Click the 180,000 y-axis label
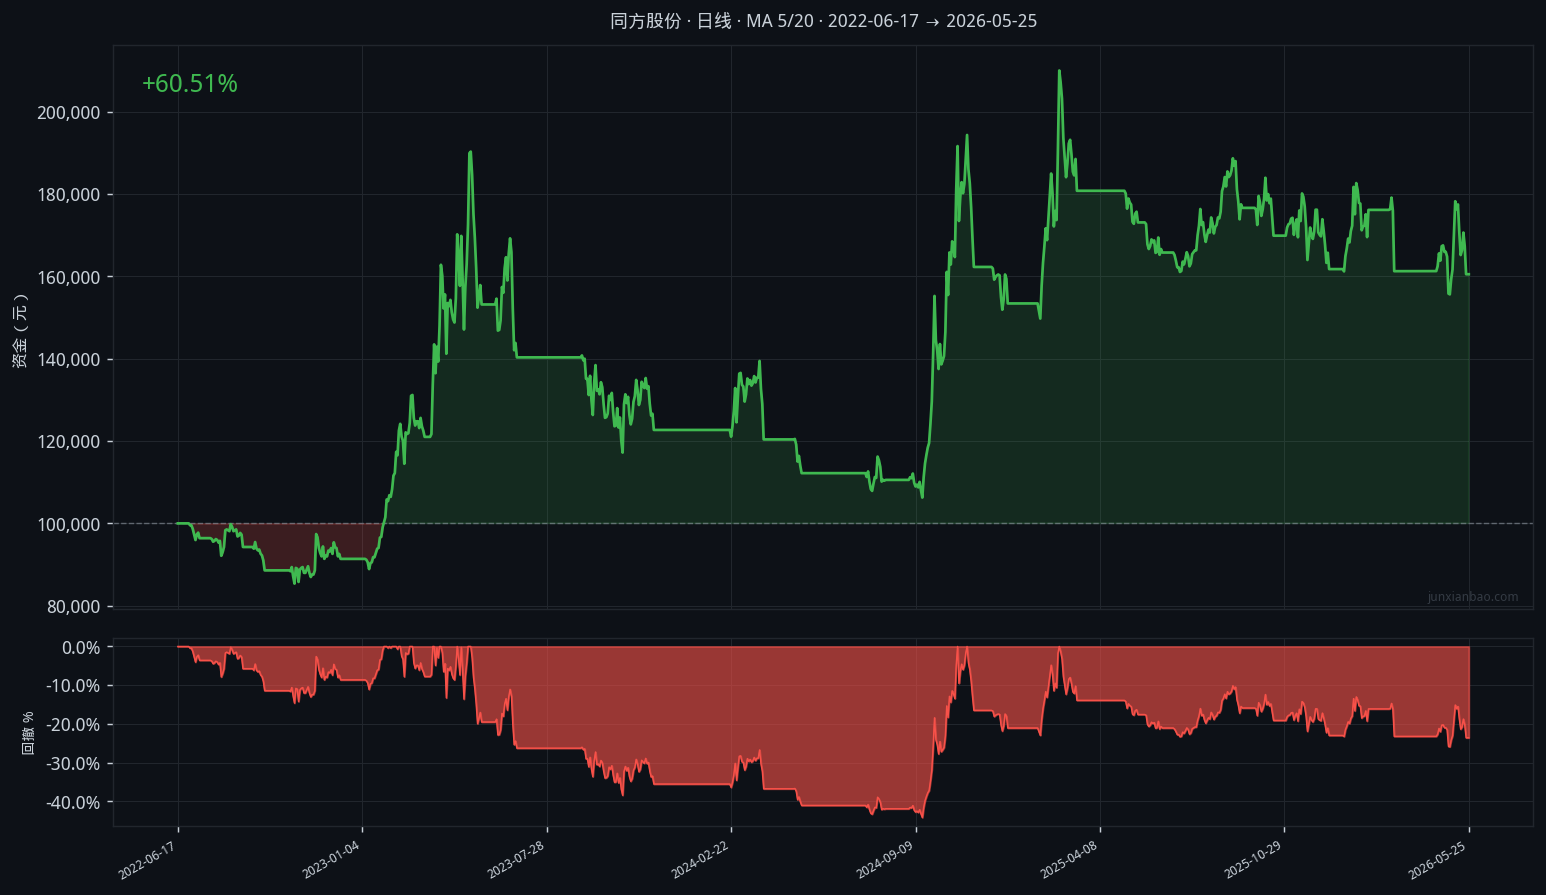 [x=69, y=195]
